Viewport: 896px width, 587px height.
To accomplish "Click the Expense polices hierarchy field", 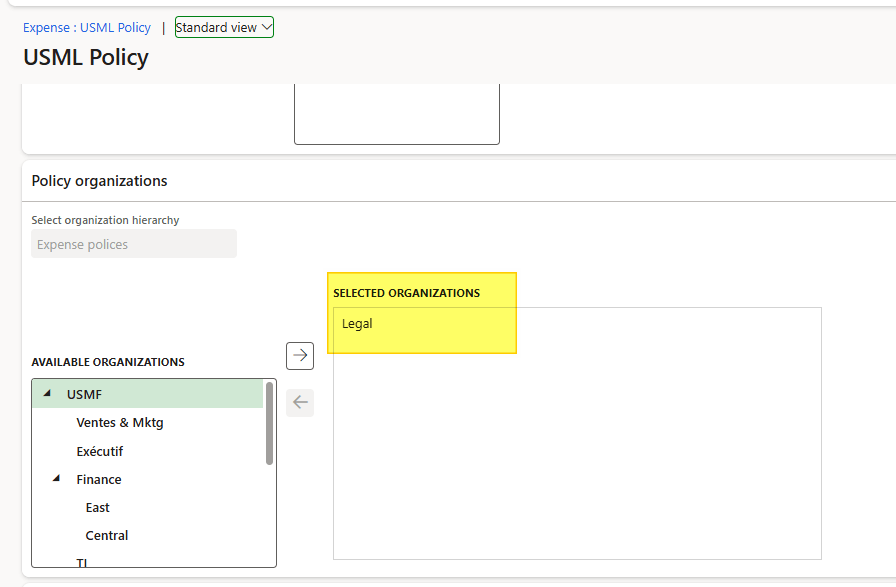I will click(x=134, y=244).
